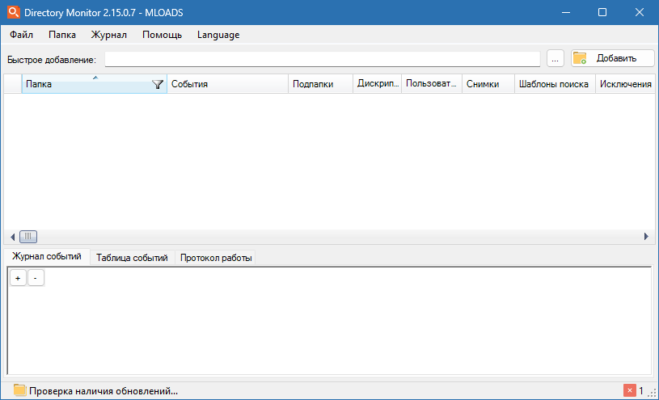Viewport: 659px width, 400px height.
Task: Click the browse '...' button
Action: click(555, 59)
